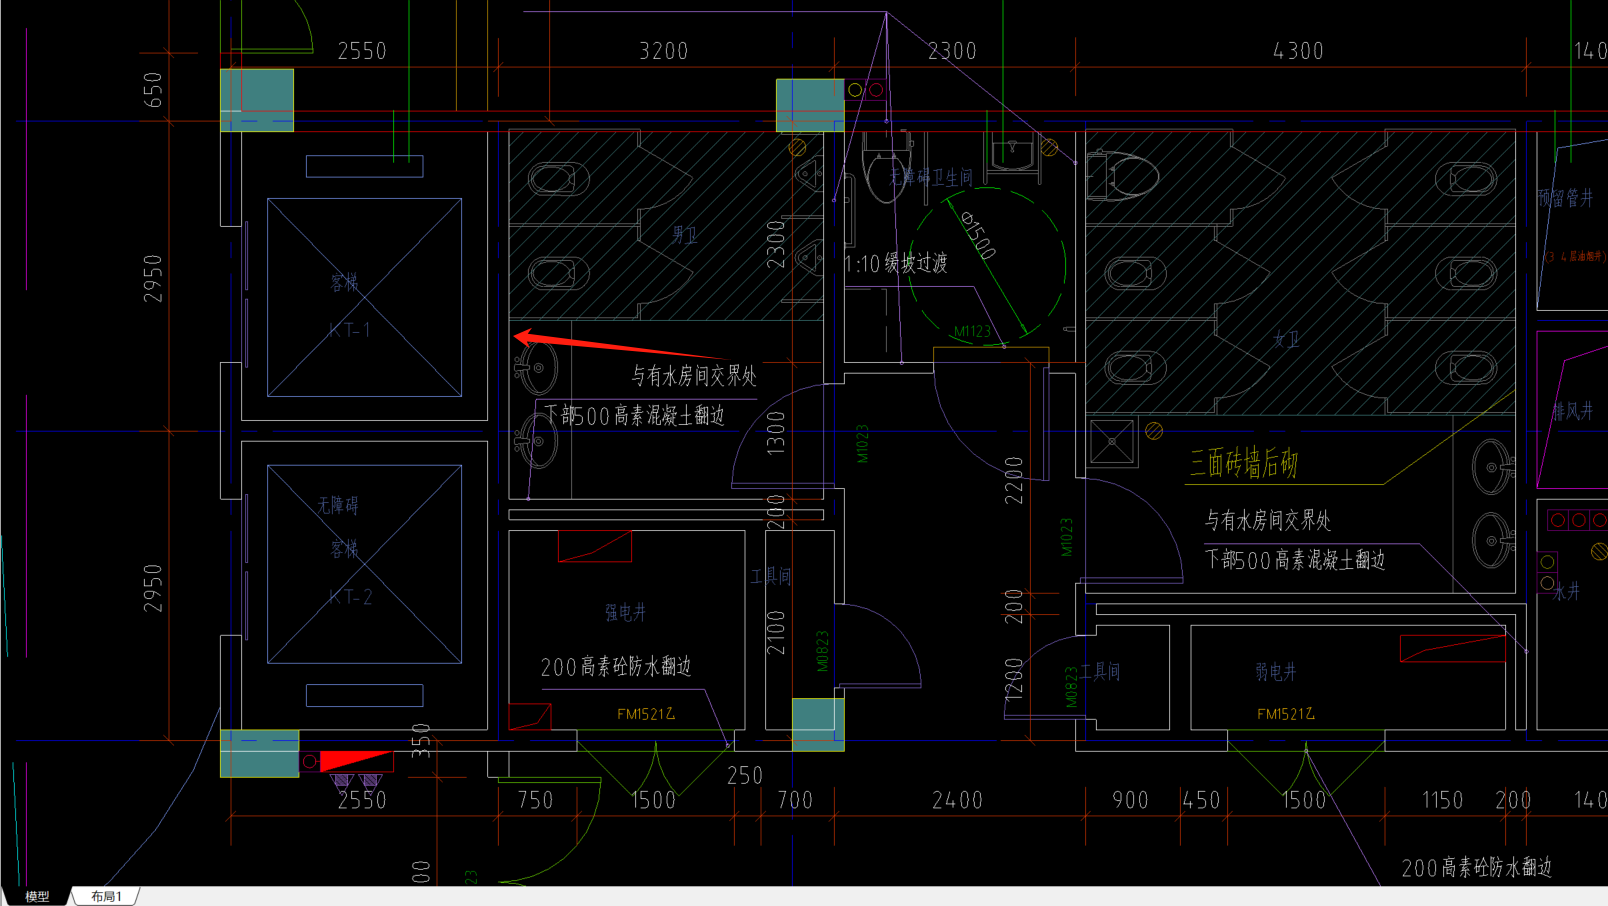
Task: Pick the 1:10 缓坡过渡 annotation
Action: [x=896, y=264]
